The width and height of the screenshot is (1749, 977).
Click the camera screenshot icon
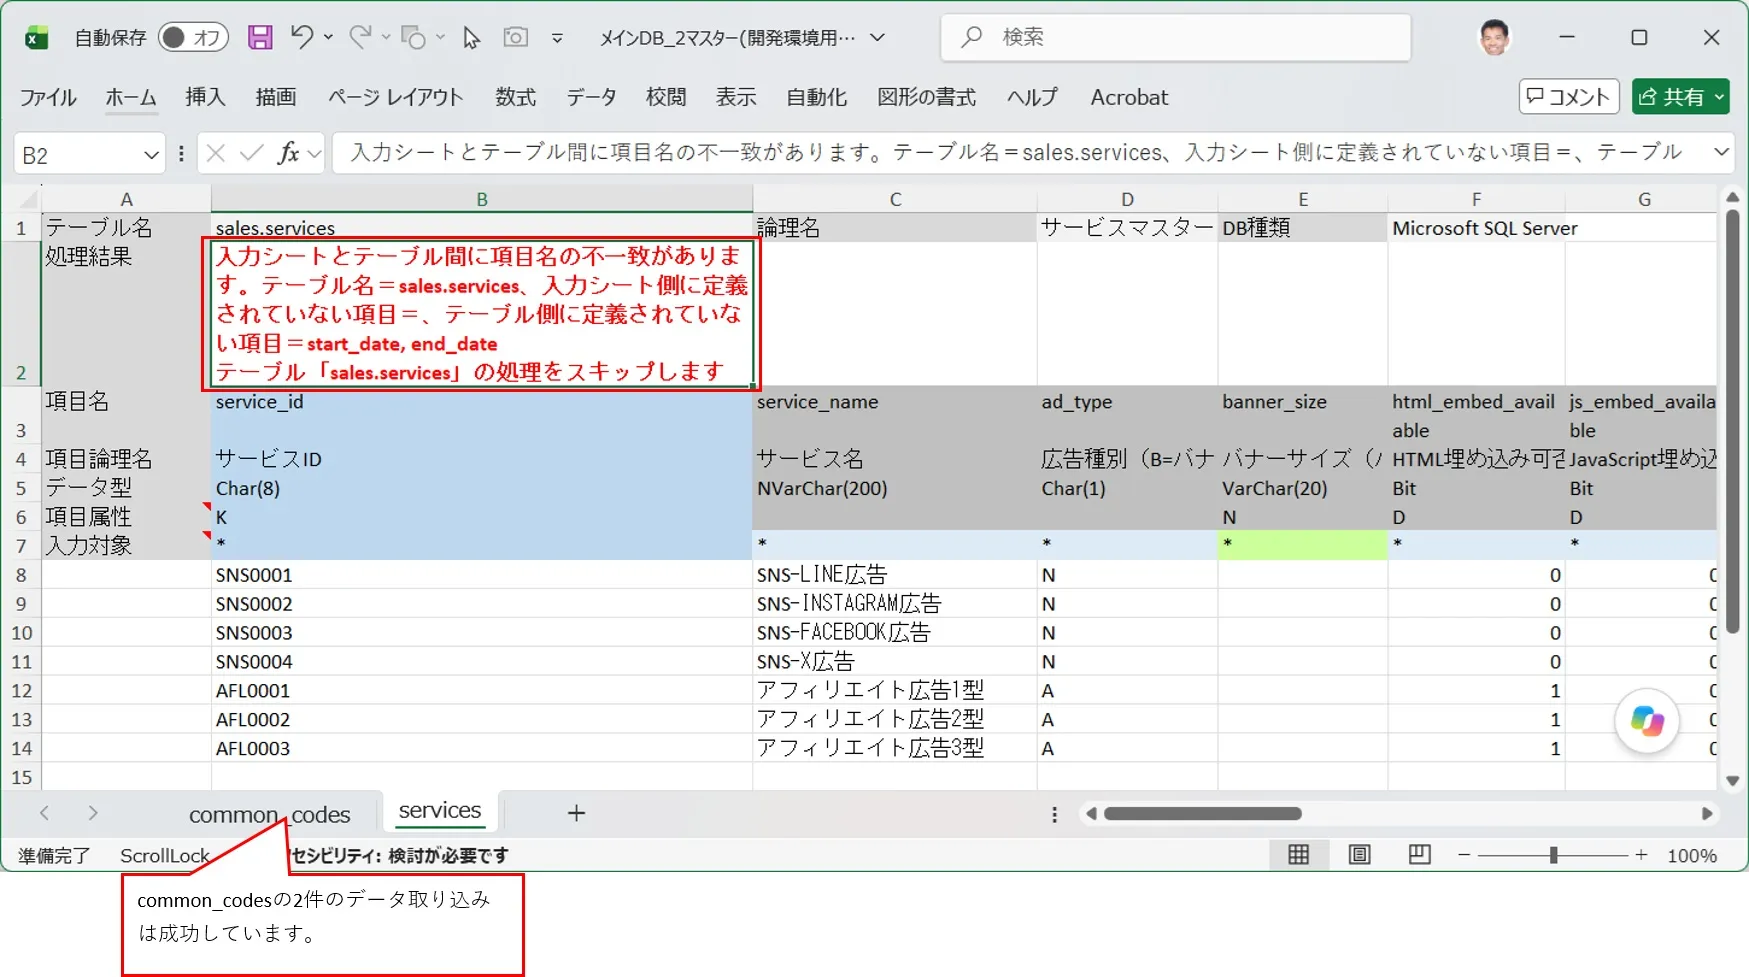point(515,37)
